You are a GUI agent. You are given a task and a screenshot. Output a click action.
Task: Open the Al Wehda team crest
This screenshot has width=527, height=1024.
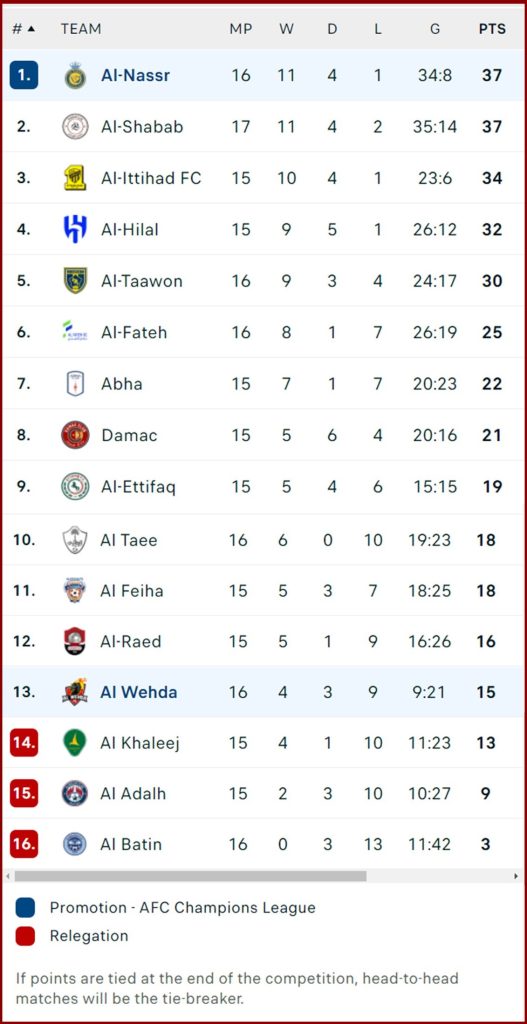click(74, 692)
